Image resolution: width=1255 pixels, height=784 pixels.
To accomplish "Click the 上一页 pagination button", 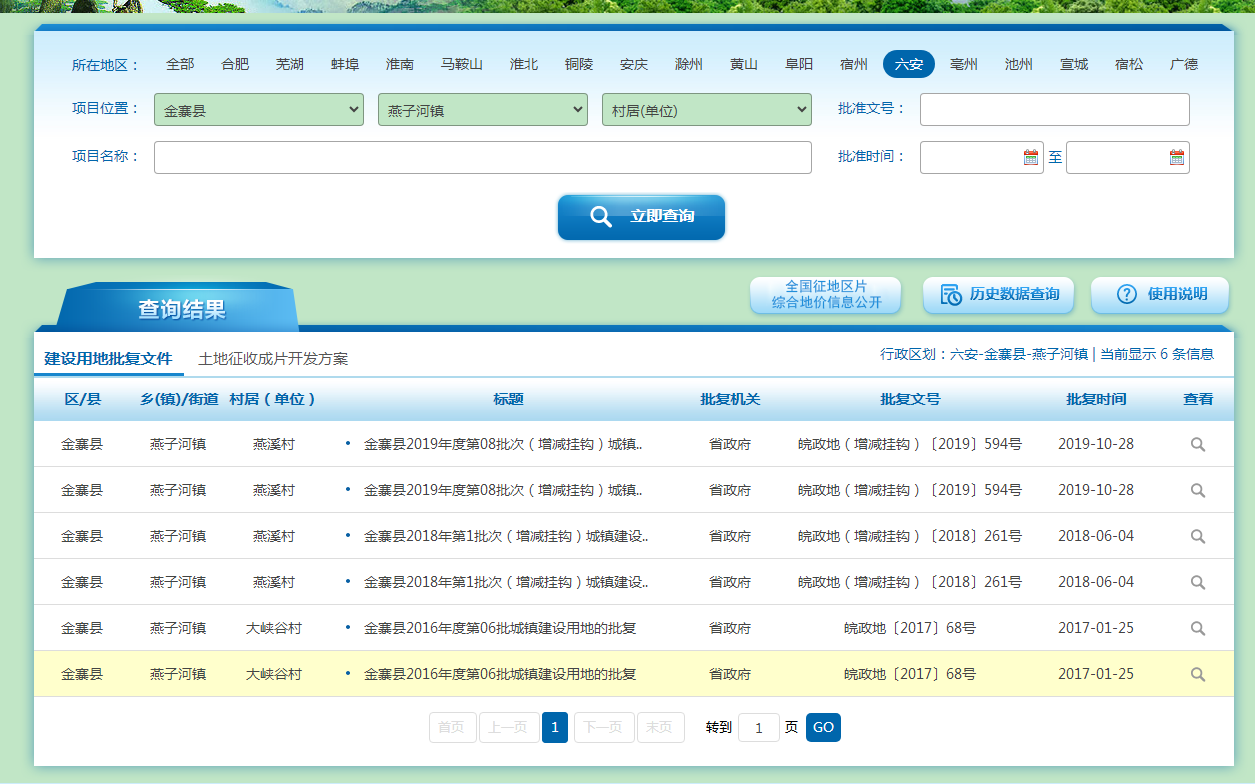I will click(509, 727).
